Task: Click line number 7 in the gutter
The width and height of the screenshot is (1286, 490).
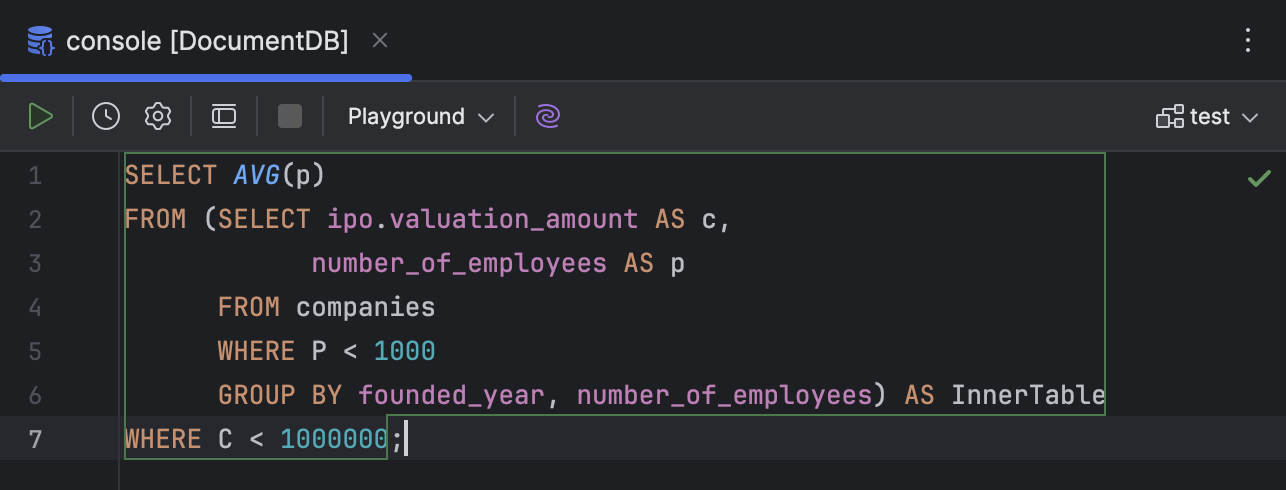Action: click(35, 439)
